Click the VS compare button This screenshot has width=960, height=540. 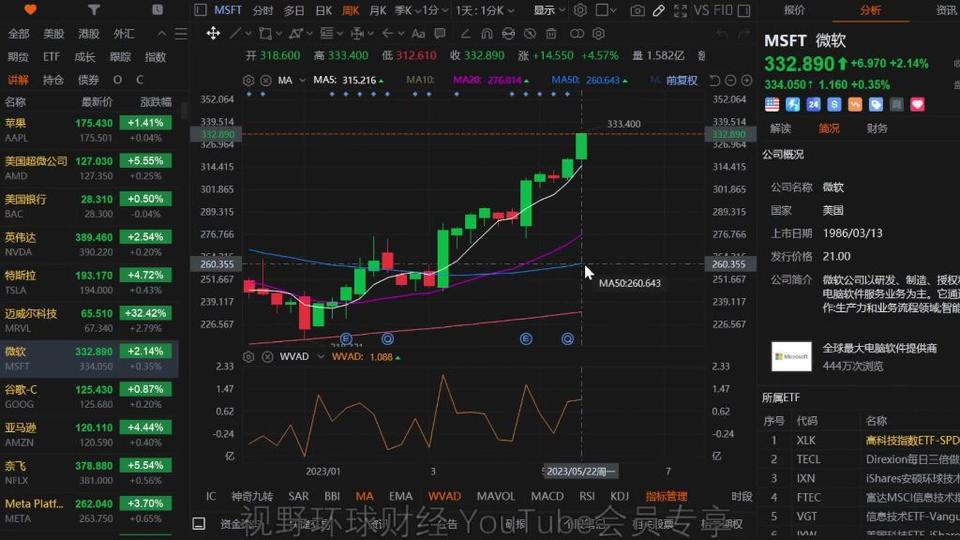(701, 10)
